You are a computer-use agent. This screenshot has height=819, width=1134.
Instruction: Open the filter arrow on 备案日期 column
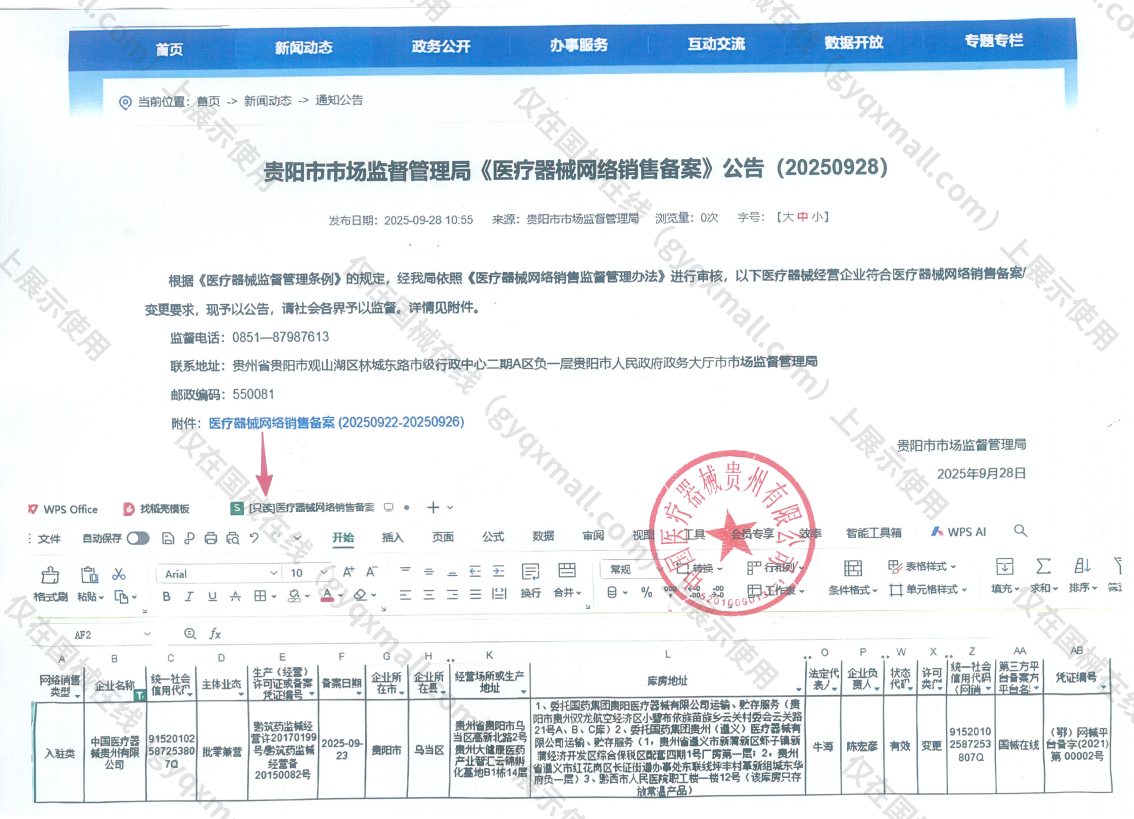(x=359, y=693)
